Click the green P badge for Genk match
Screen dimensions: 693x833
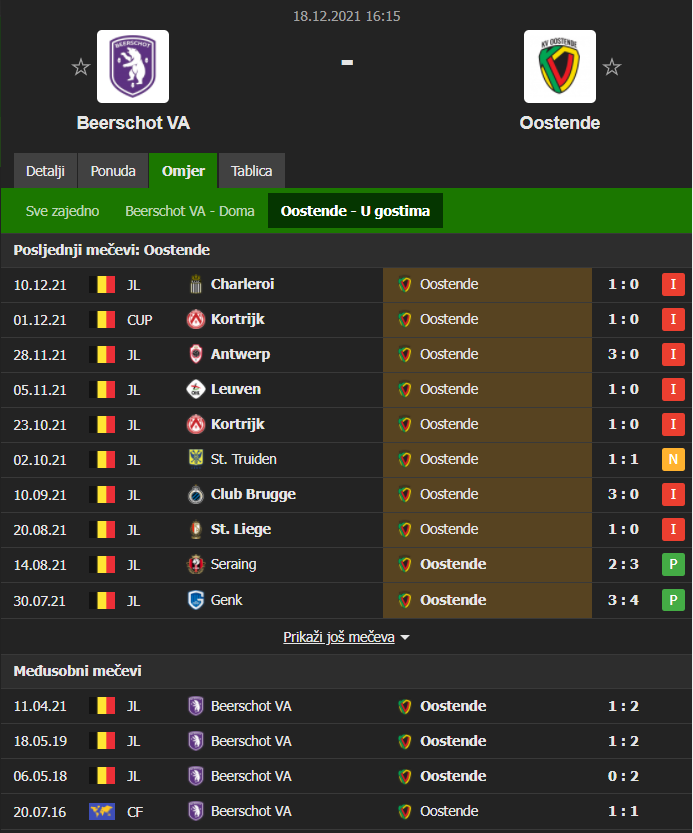tap(673, 600)
